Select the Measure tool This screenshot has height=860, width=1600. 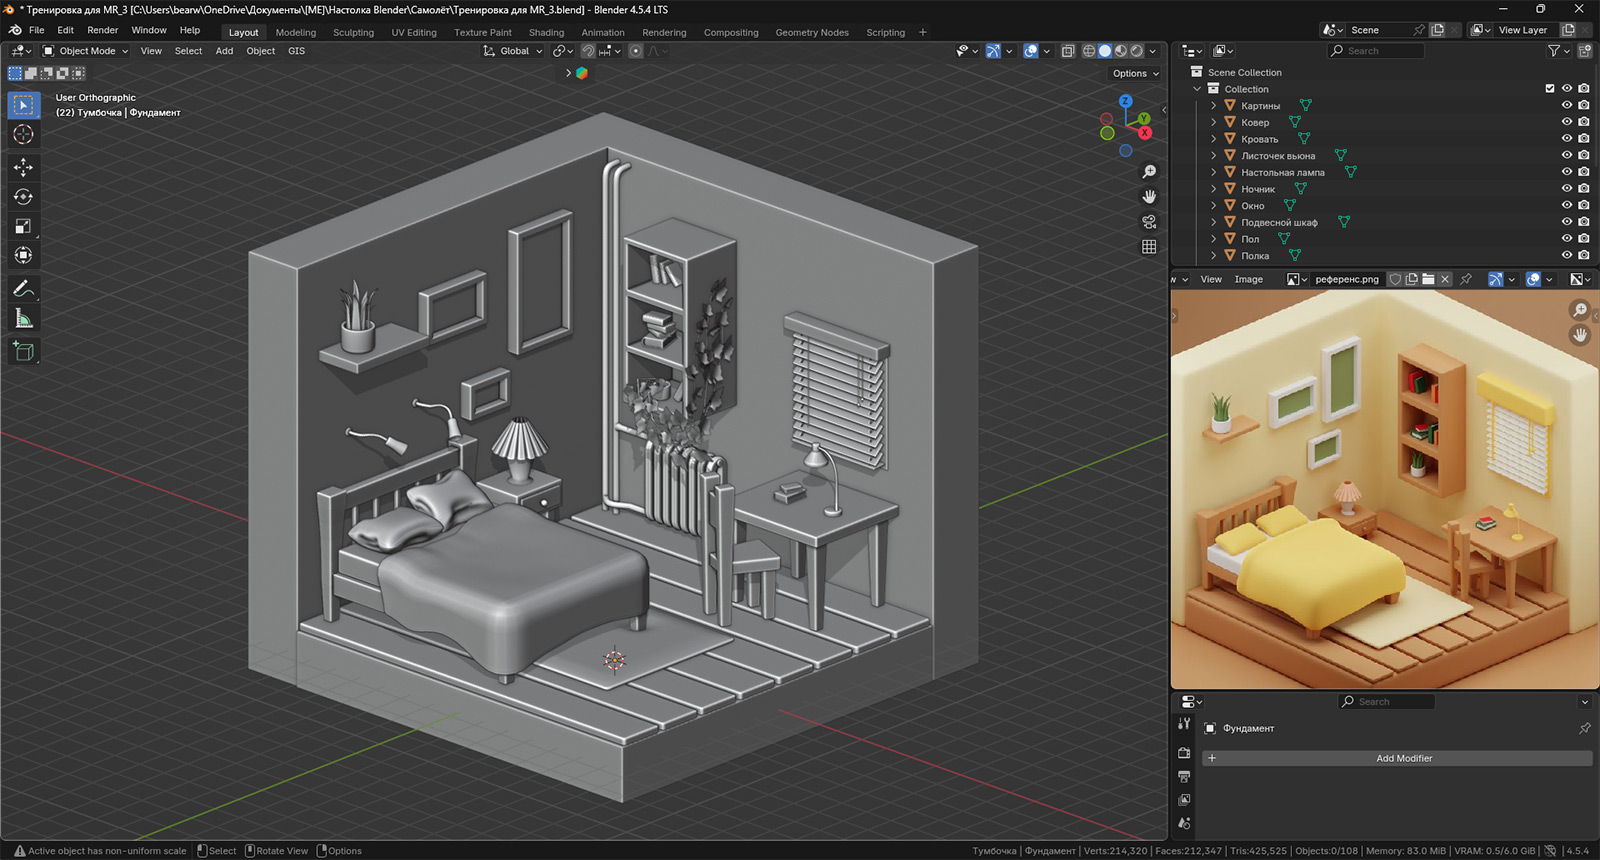pyautogui.click(x=23, y=319)
